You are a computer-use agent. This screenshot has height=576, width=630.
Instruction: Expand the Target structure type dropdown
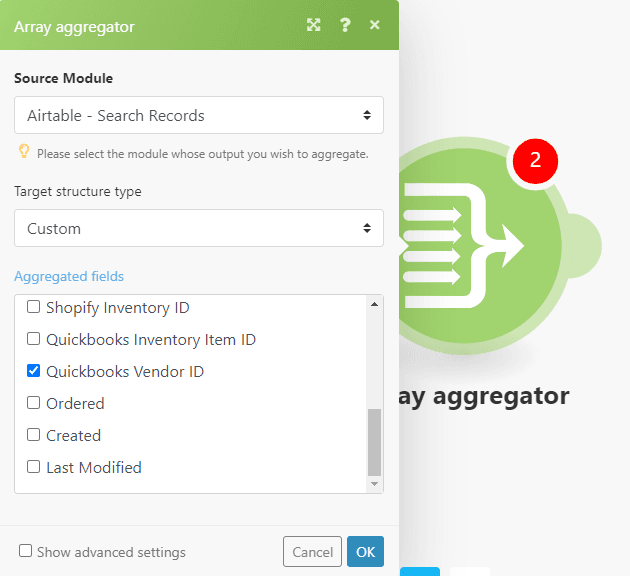199,228
